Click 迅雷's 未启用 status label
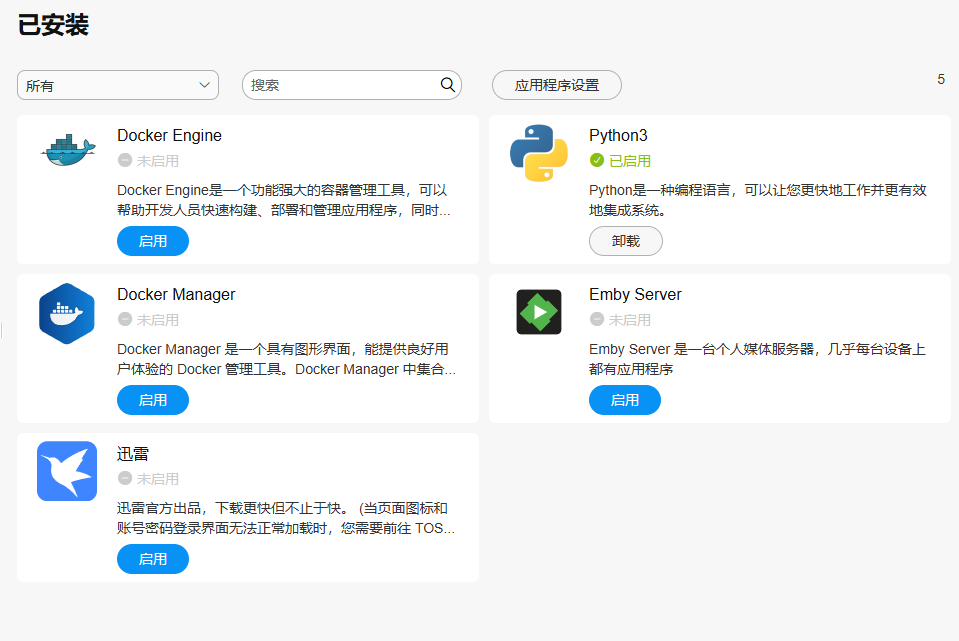Screen dimensions: 959x641 click(158, 479)
